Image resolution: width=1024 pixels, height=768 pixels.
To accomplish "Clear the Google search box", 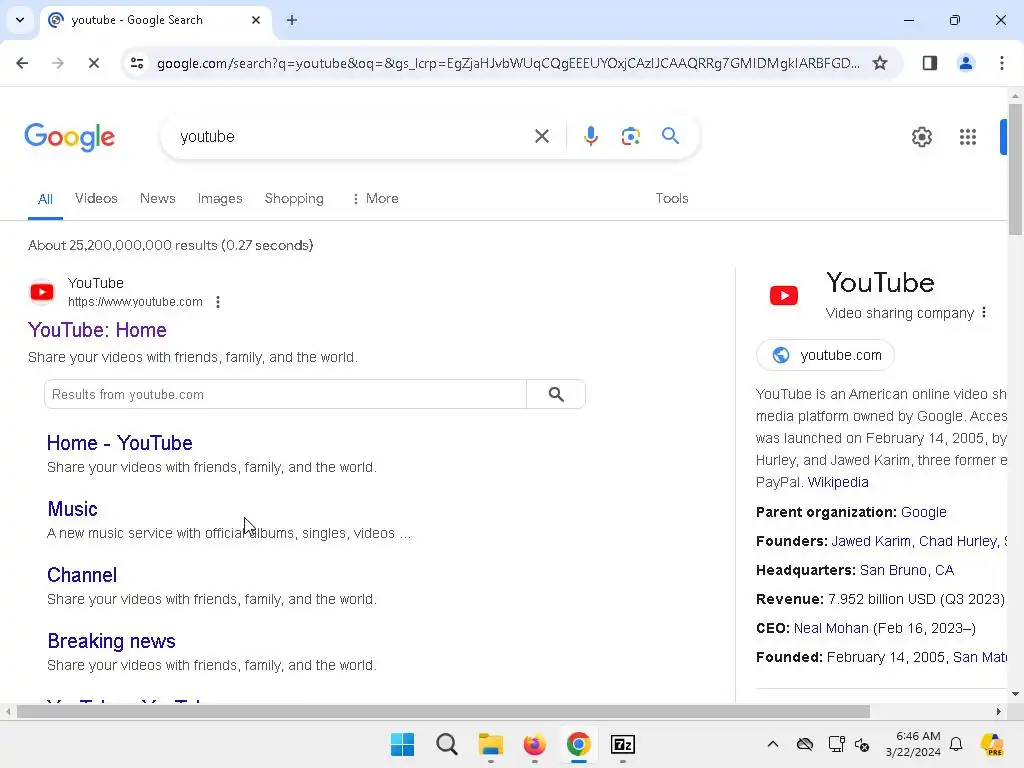I will click(x=541, y=136).
